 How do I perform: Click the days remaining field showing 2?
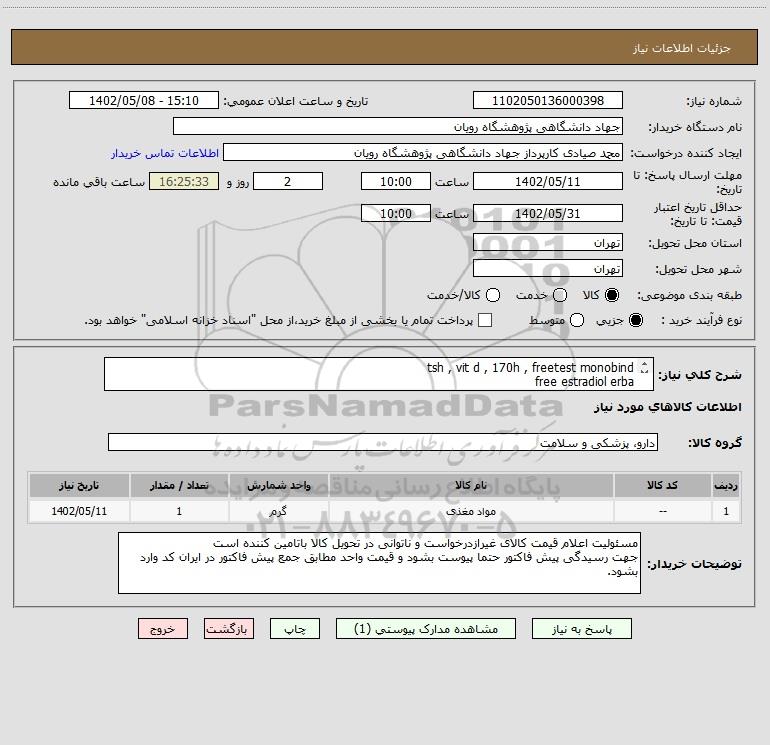(288, 181)
